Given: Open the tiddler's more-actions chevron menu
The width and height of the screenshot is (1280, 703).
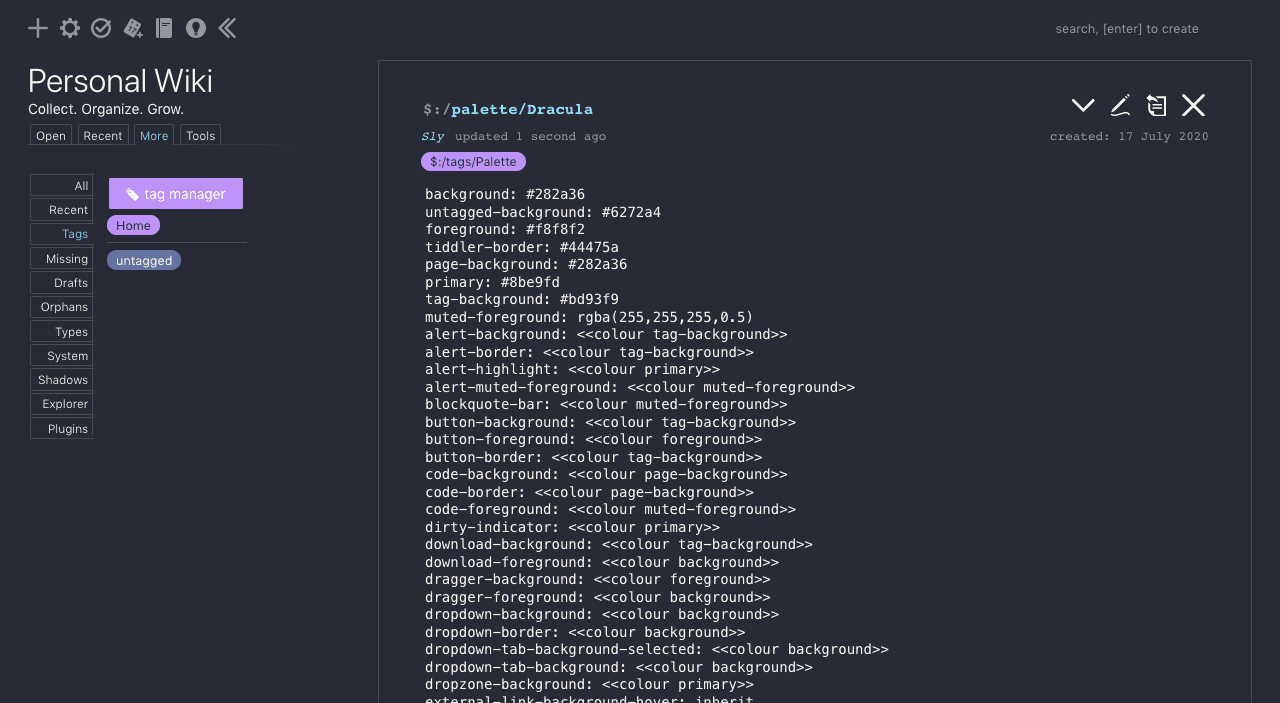Looking at the screenshot, I should pos(1083,104).
